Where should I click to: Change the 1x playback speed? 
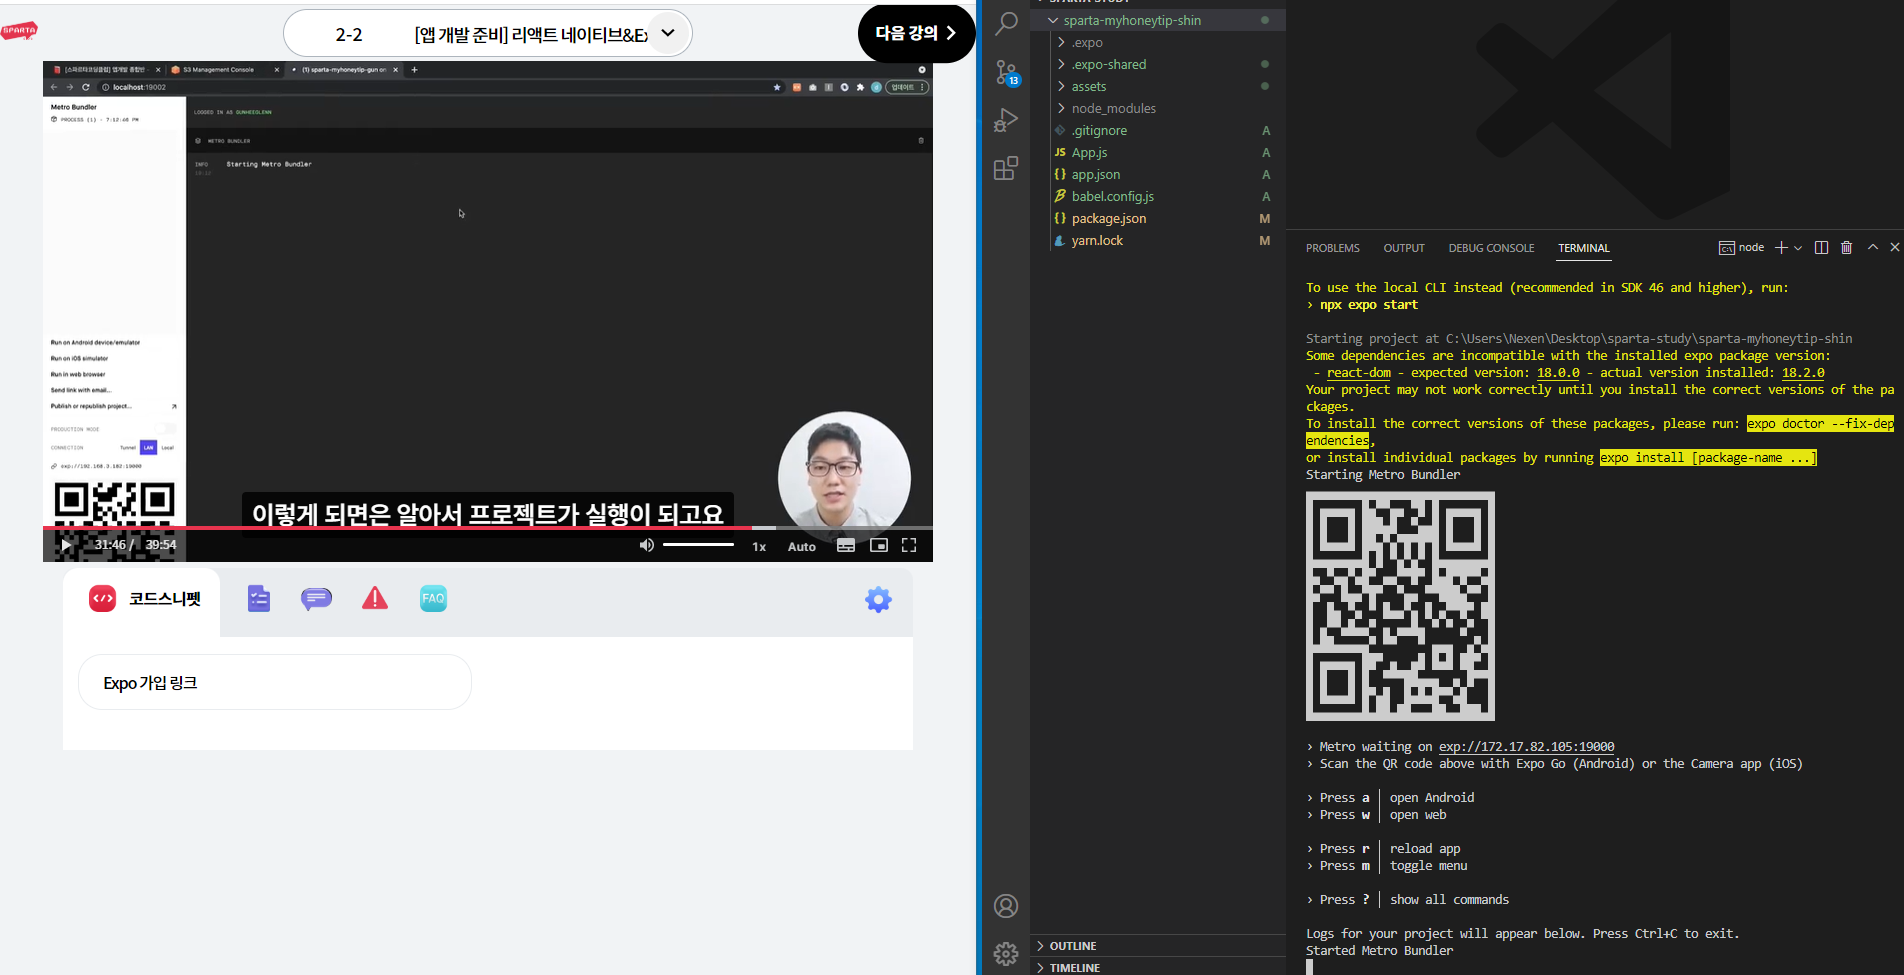tap(759, 546)
